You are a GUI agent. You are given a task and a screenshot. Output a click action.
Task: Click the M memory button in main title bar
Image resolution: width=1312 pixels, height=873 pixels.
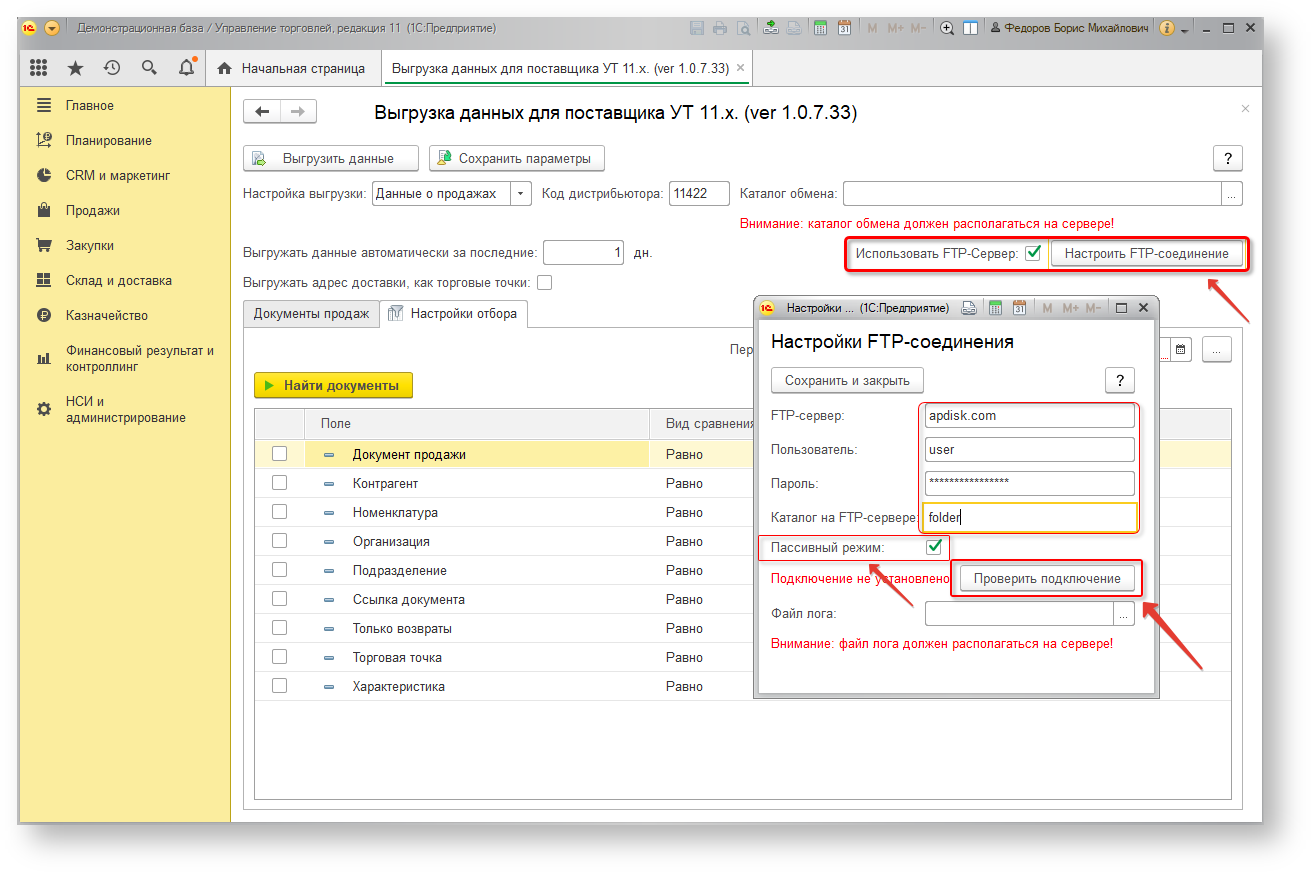(872, 28)
